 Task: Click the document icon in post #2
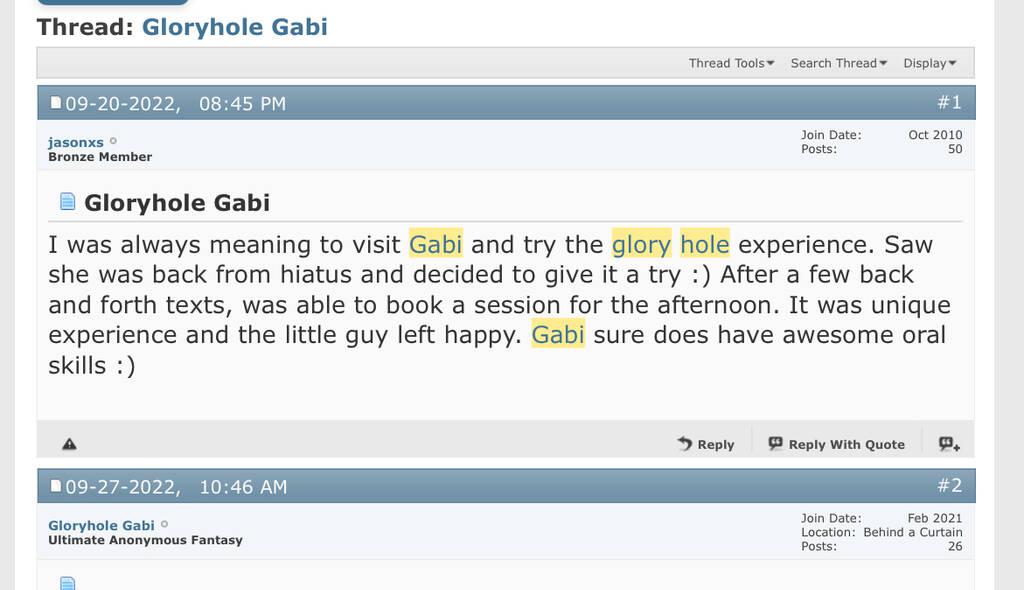pos(68,583)
